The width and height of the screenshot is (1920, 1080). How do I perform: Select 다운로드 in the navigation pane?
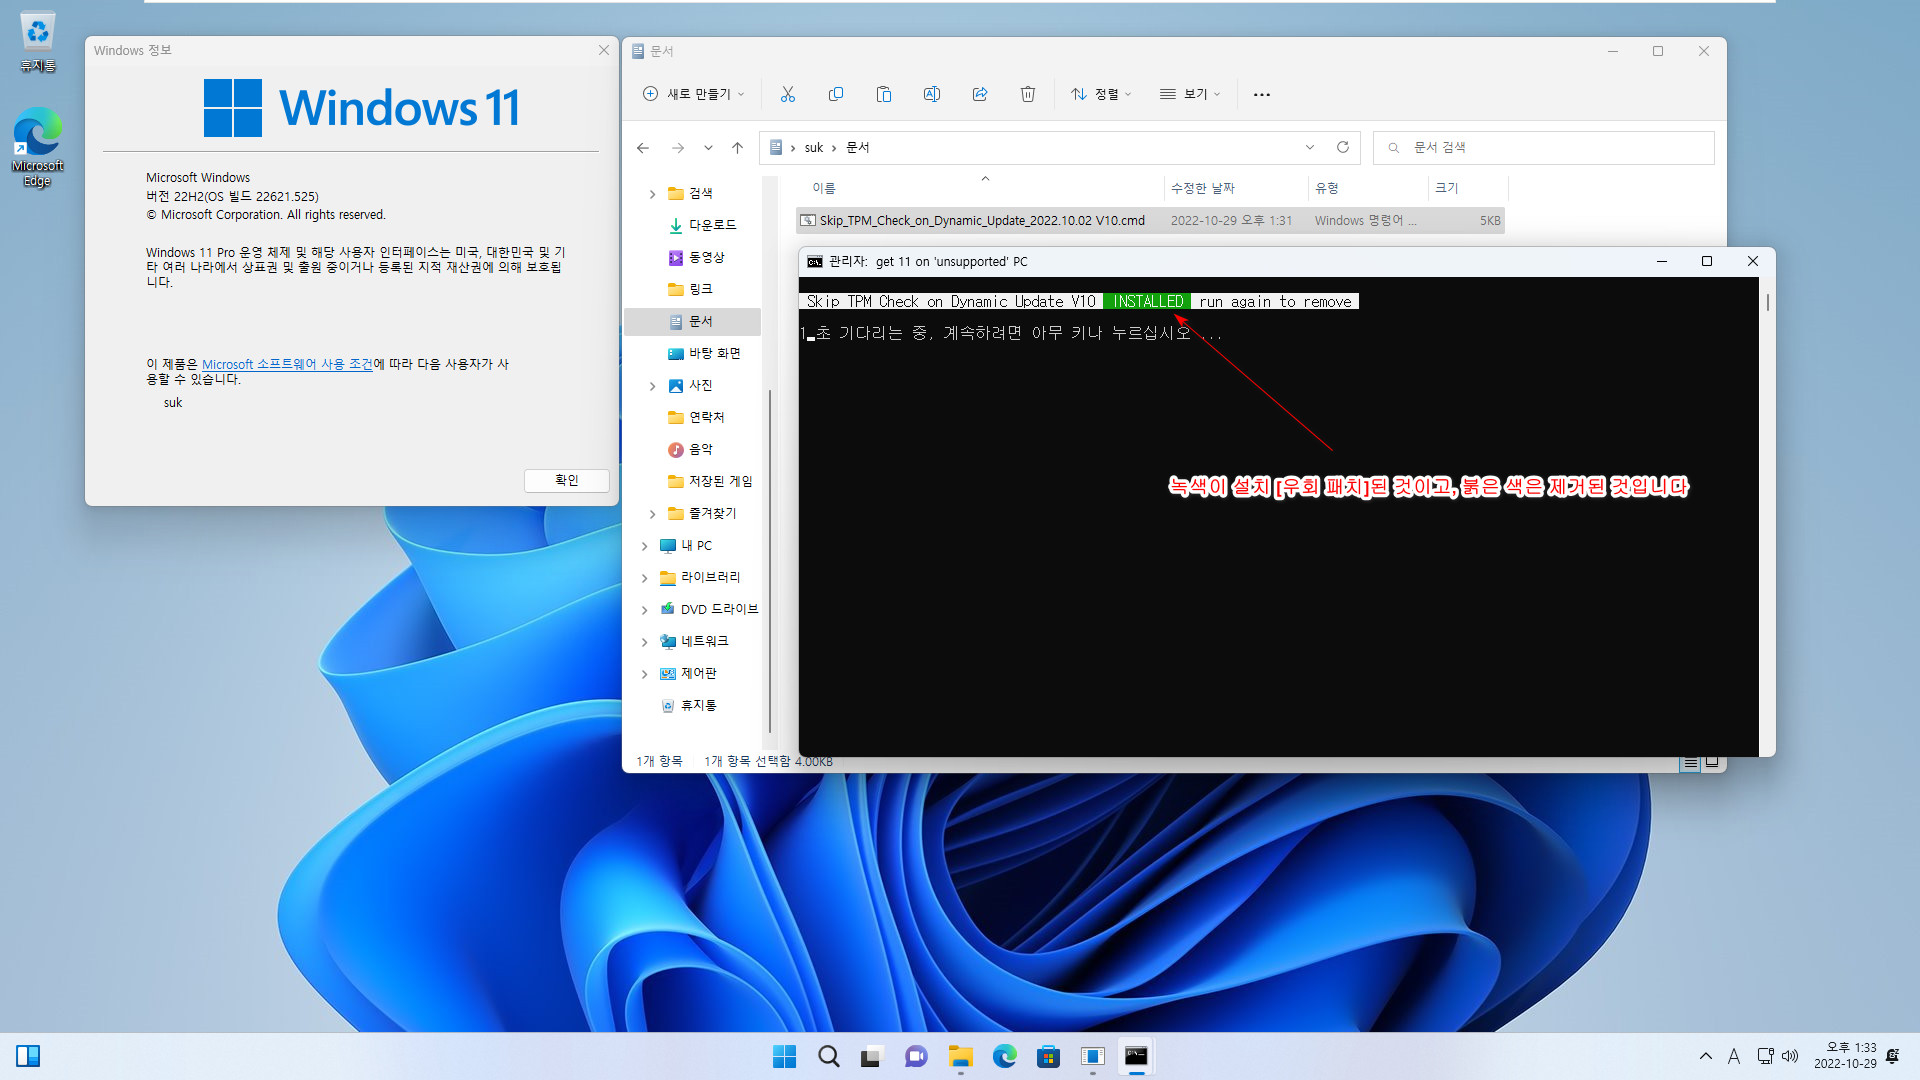coord(702,225)
